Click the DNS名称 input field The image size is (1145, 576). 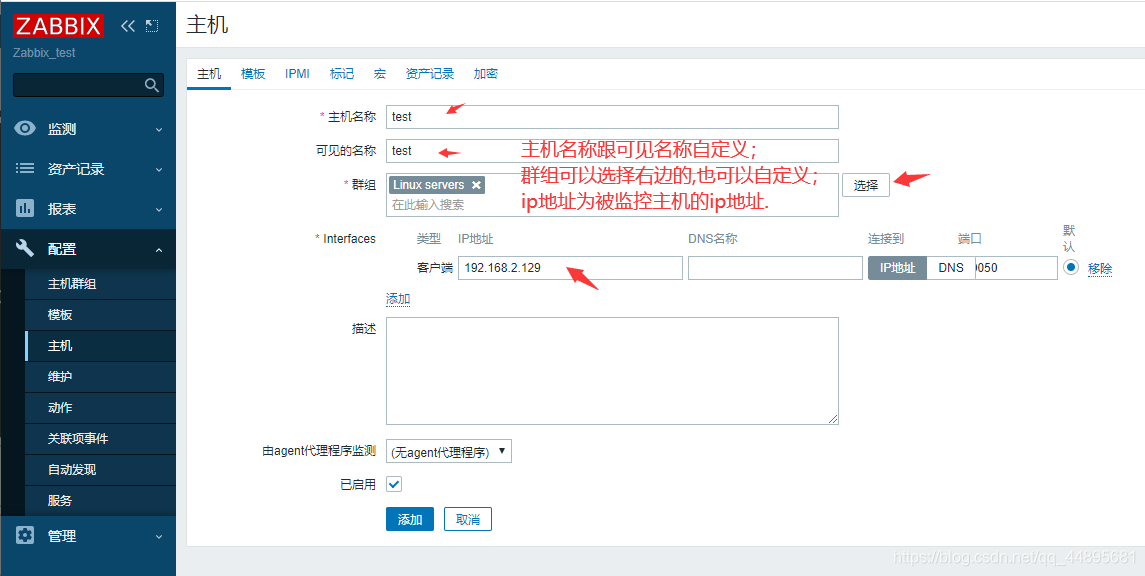click(x=776, y=267)
